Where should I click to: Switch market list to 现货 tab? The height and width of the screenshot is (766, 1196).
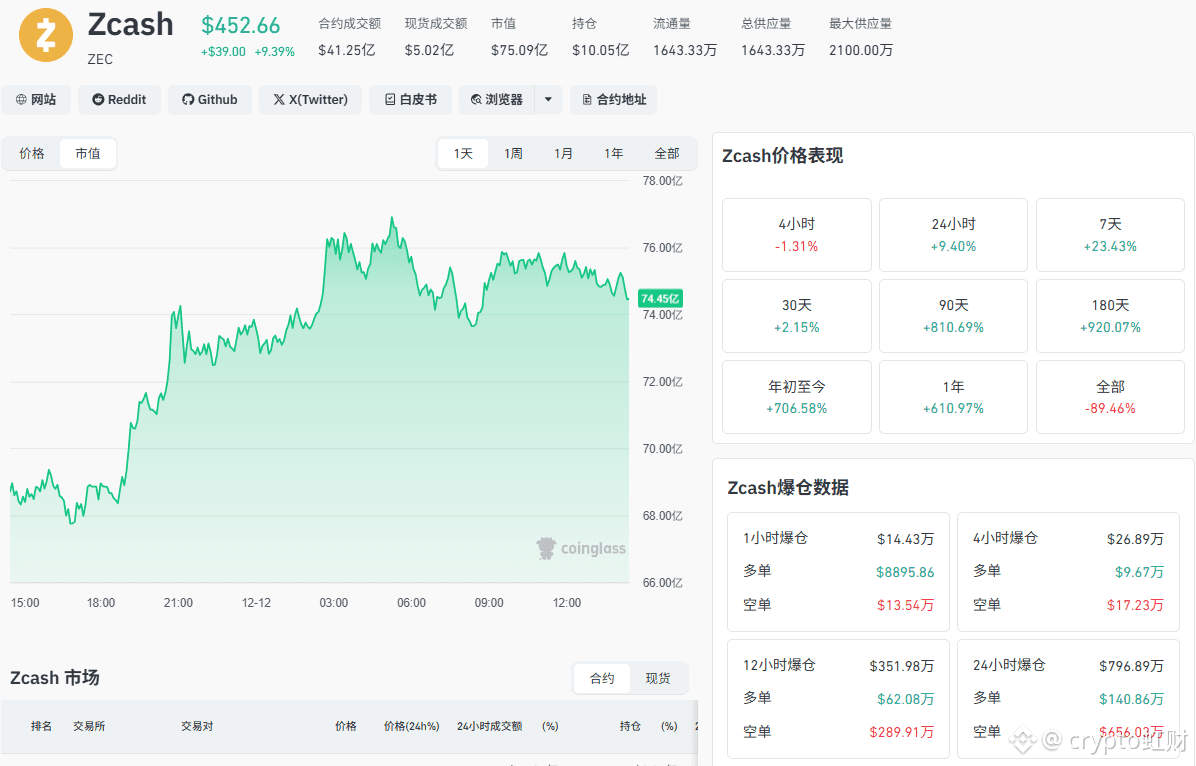pos(657,678)
